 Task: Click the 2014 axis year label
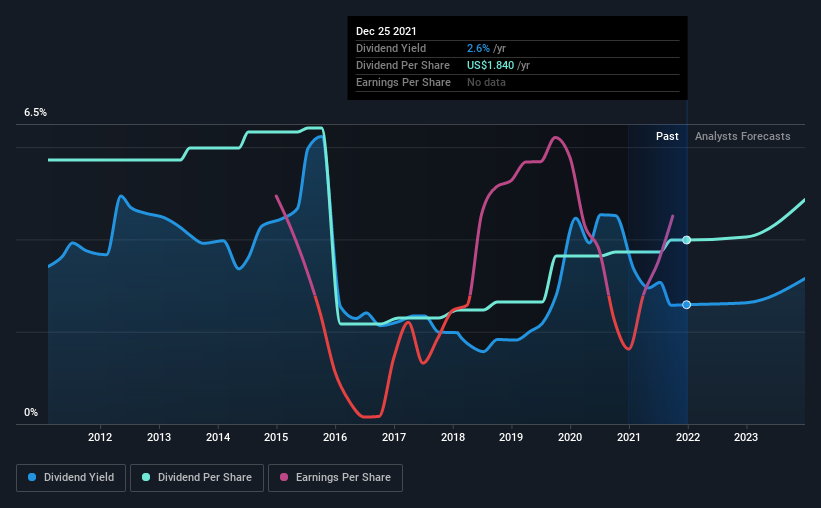click(x=218, y=437)
